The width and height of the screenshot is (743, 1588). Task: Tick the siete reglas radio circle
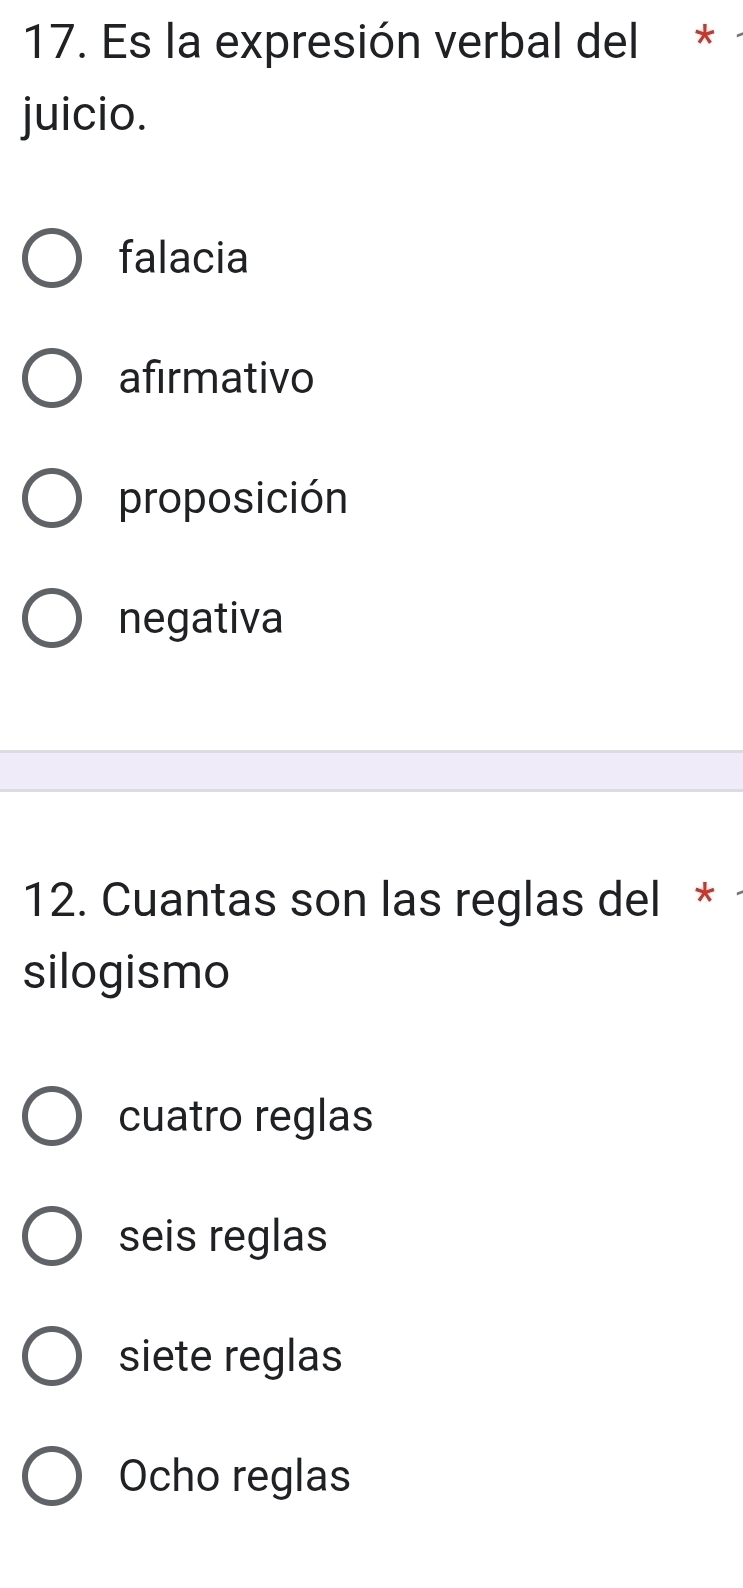[x=51, y=1357]
